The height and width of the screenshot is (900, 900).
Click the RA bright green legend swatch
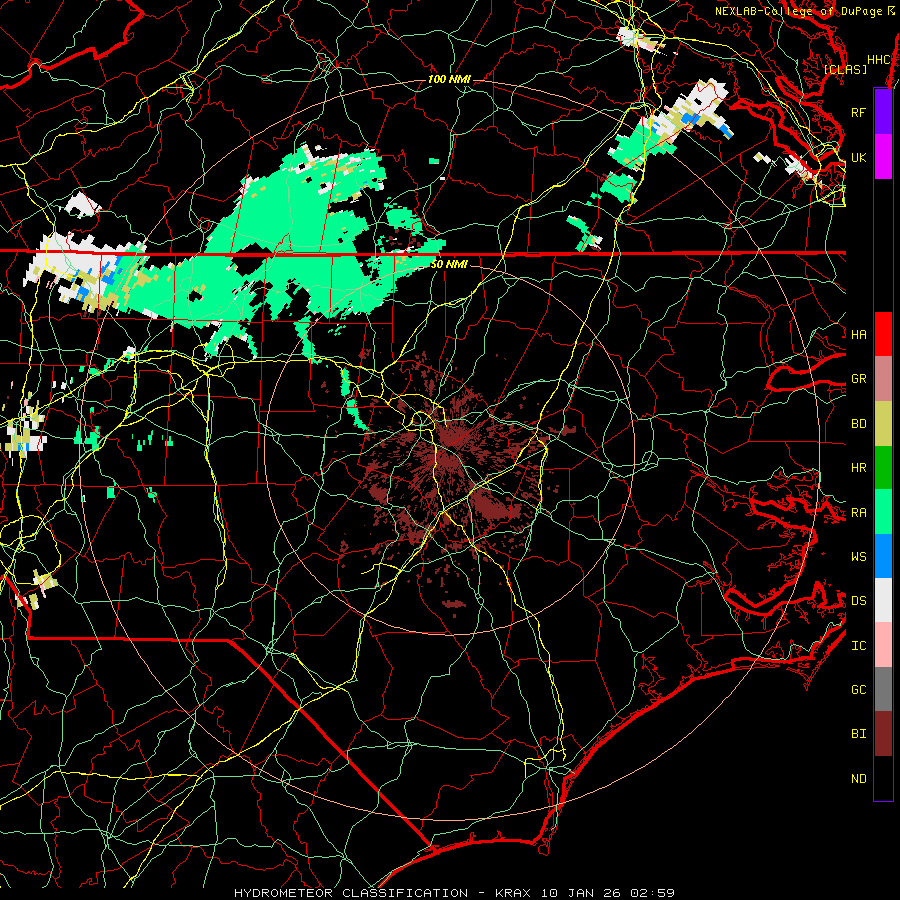883,512
